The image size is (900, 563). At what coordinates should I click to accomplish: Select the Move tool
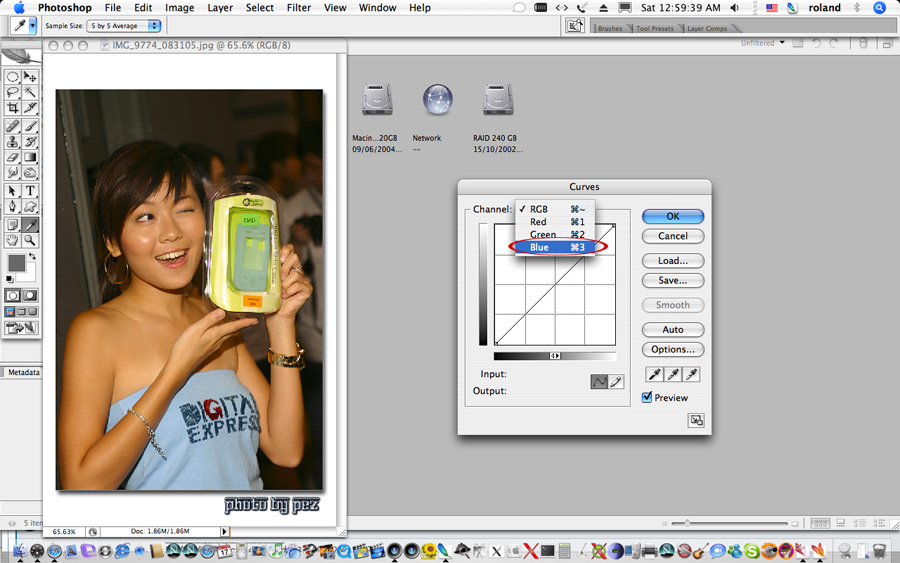tap(30, 77)
